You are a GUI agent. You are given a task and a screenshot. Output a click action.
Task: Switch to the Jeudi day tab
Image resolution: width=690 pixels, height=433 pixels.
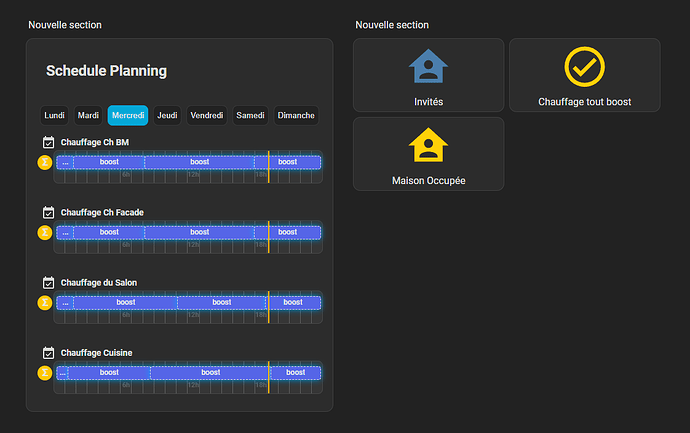[x=167, y=115]
